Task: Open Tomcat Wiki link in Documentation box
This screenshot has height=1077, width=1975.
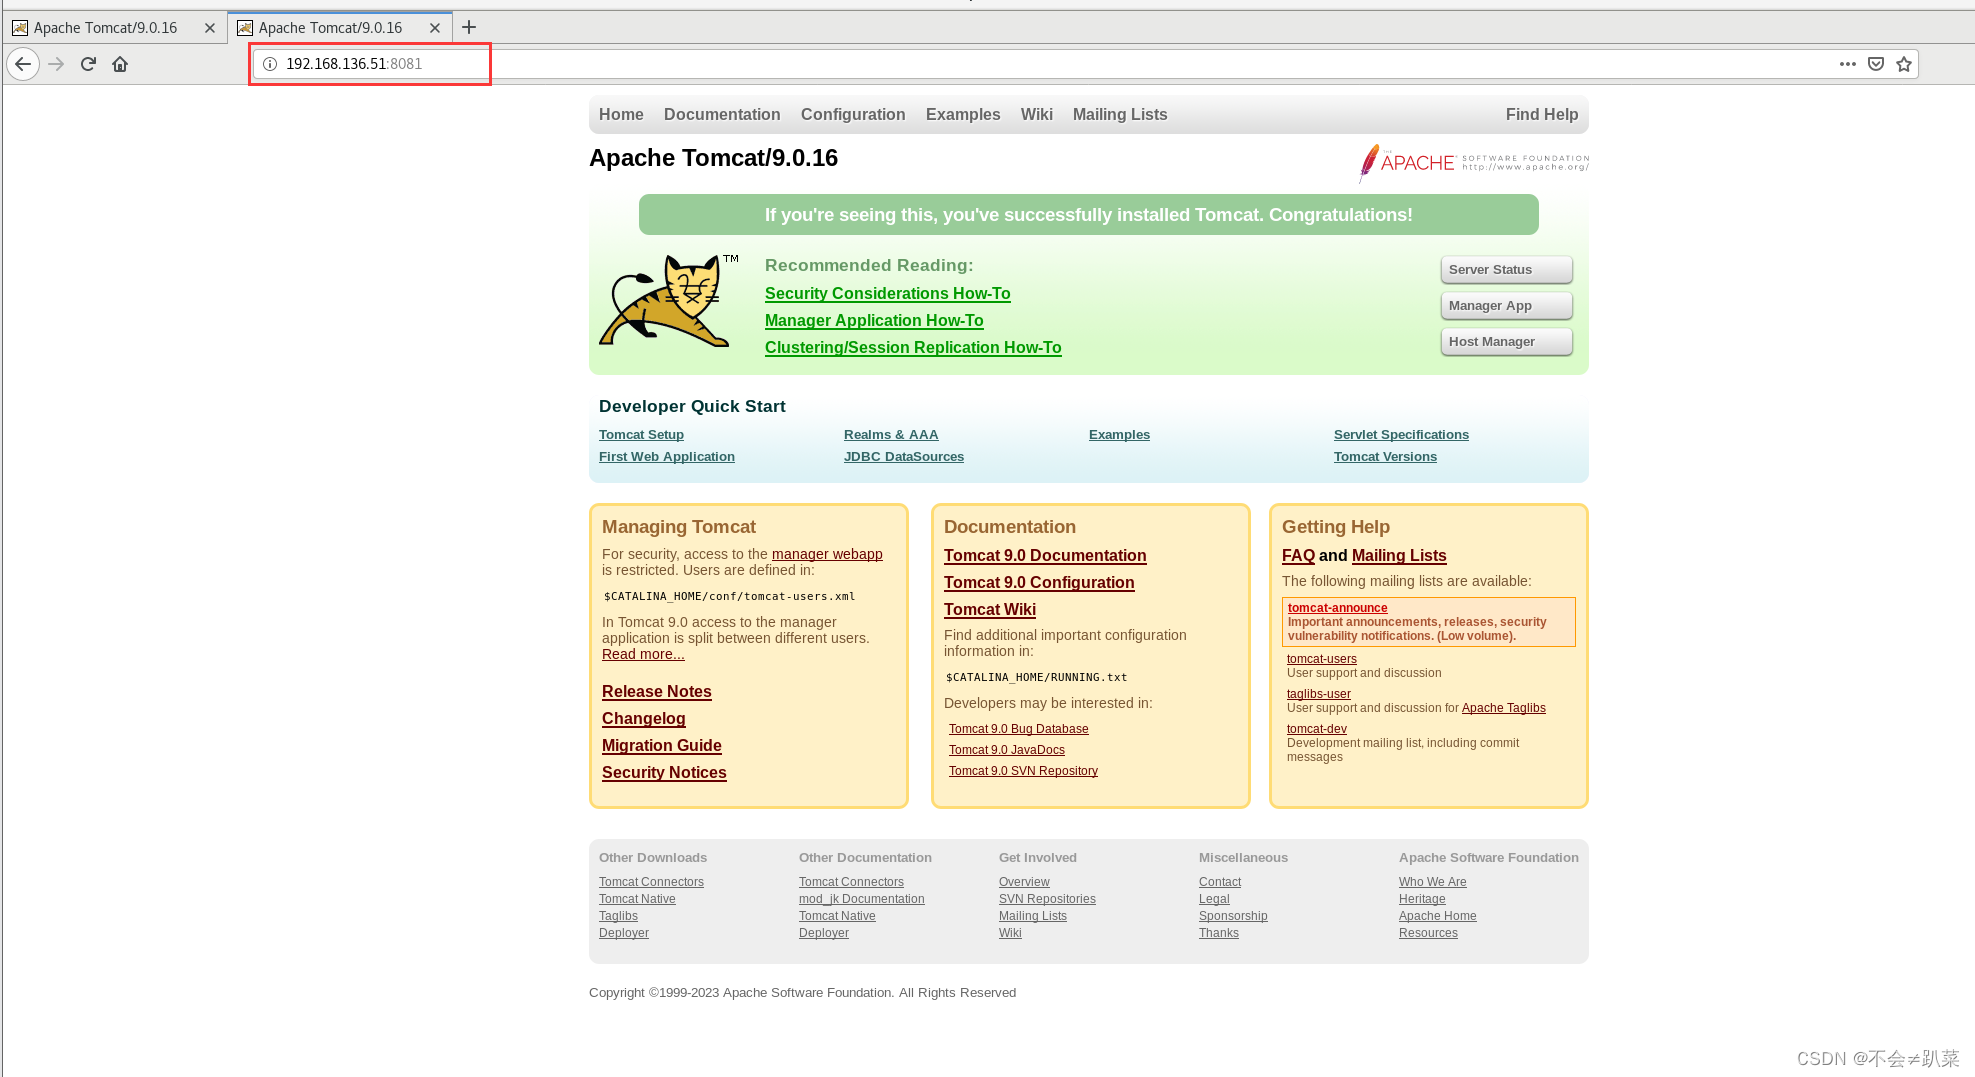Action: [990, 609]
